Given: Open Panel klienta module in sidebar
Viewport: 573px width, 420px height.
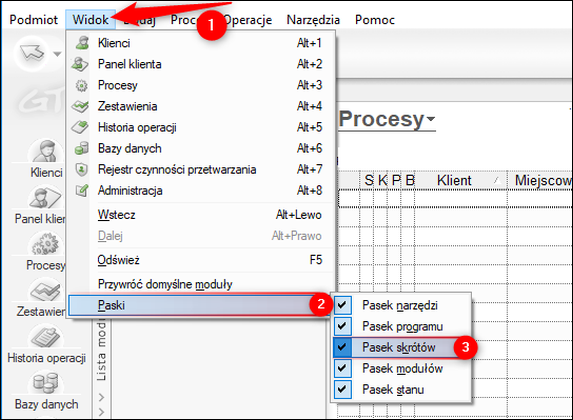Looking at the screenshot, I should 40,205.
